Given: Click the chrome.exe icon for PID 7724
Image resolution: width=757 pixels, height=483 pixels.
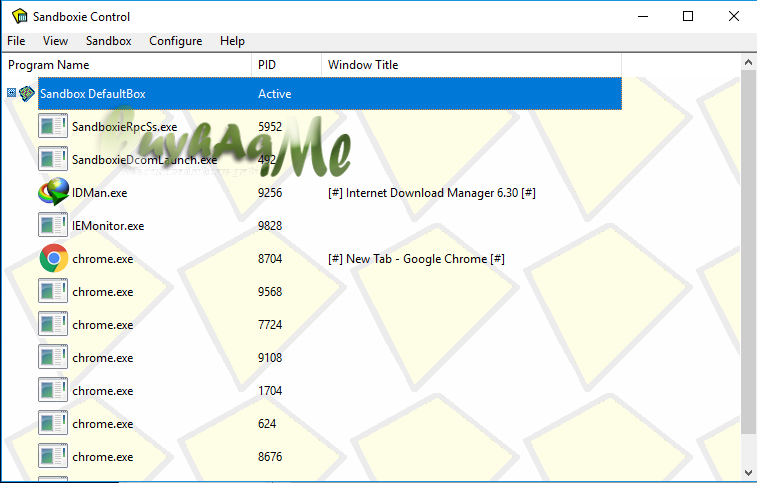Looking at the screenshot, I should point(53,324).
